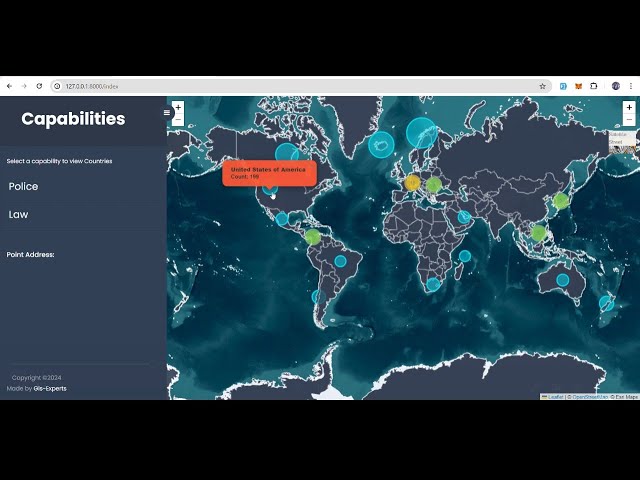Click "Select a capability to view Countries" text
Viewport: 640px width, 480px height.
point(59,161)
